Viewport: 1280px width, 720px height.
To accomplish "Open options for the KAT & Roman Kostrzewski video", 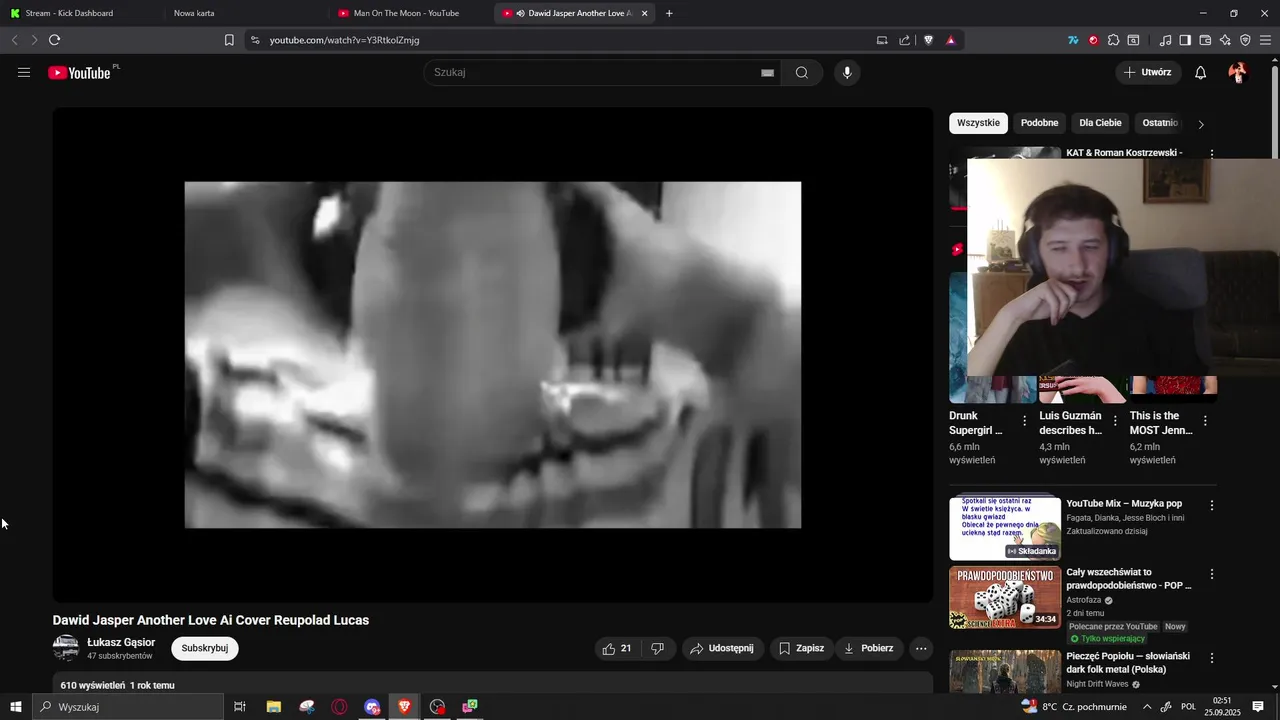I will pos(1212,154).
